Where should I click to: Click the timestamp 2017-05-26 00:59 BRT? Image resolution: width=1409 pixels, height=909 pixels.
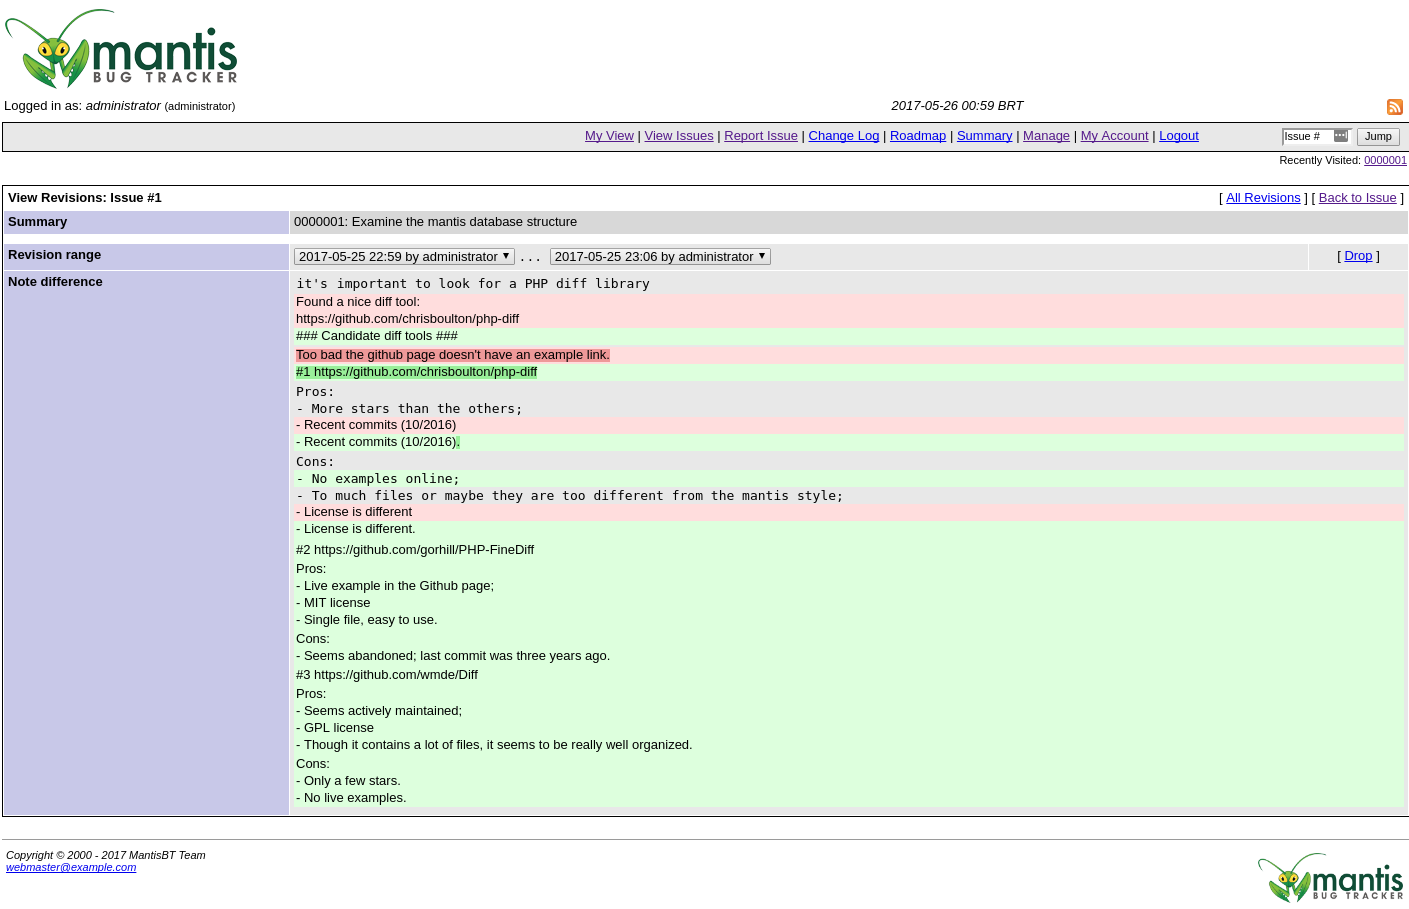[x=957, y=106]
